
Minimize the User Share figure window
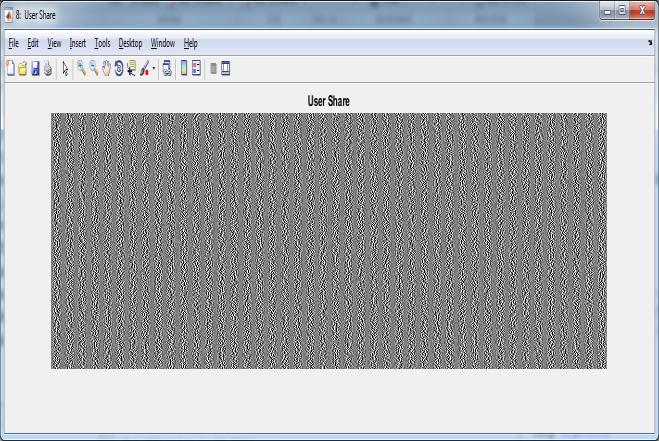click(x=608, y=11)
